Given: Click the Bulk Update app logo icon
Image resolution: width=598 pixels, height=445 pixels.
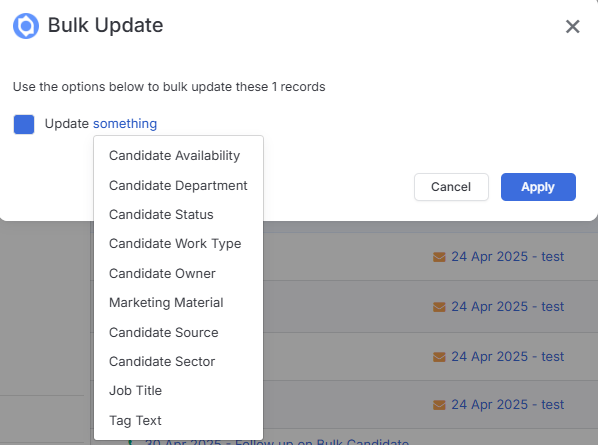Looking at the screenshot, I should point(26,26).
